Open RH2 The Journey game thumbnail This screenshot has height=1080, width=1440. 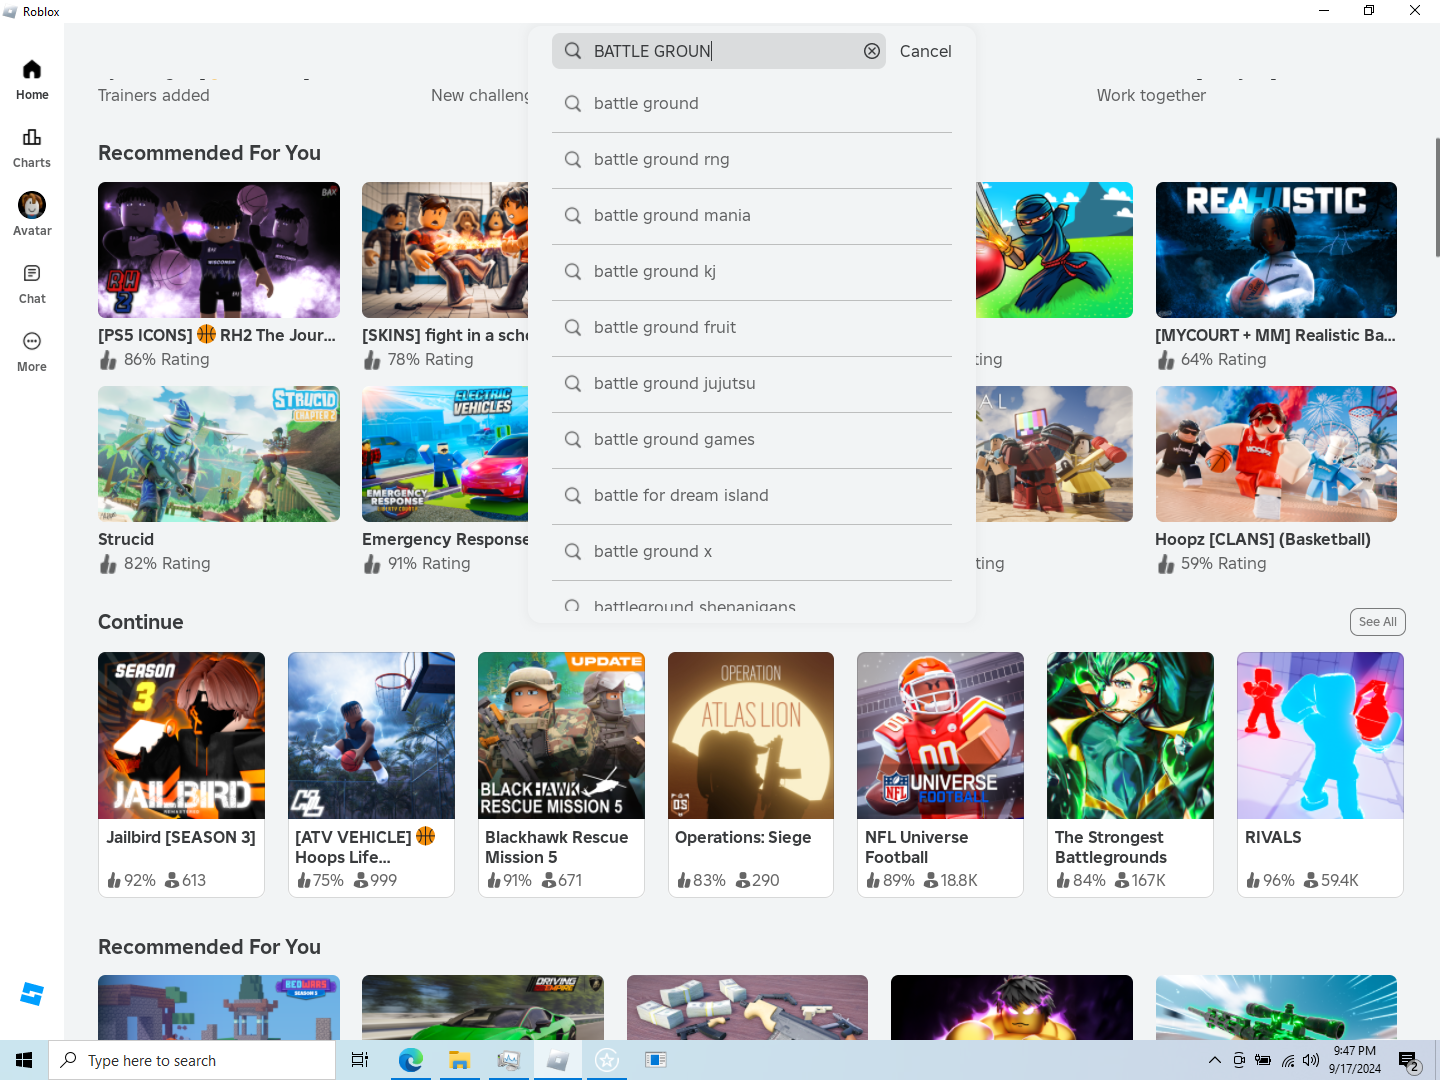219,250
